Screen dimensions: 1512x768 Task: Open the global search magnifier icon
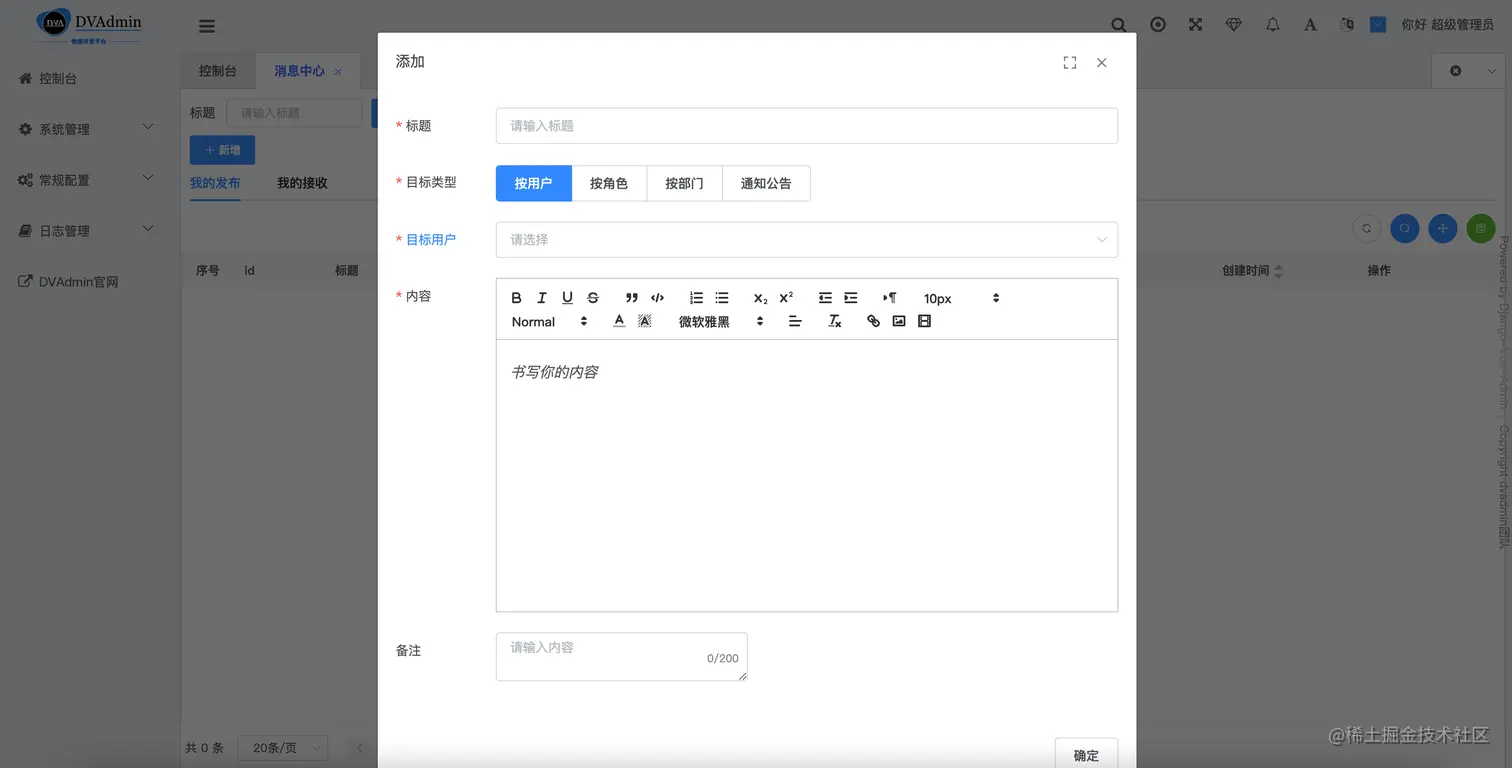[x=1118, y=24]
